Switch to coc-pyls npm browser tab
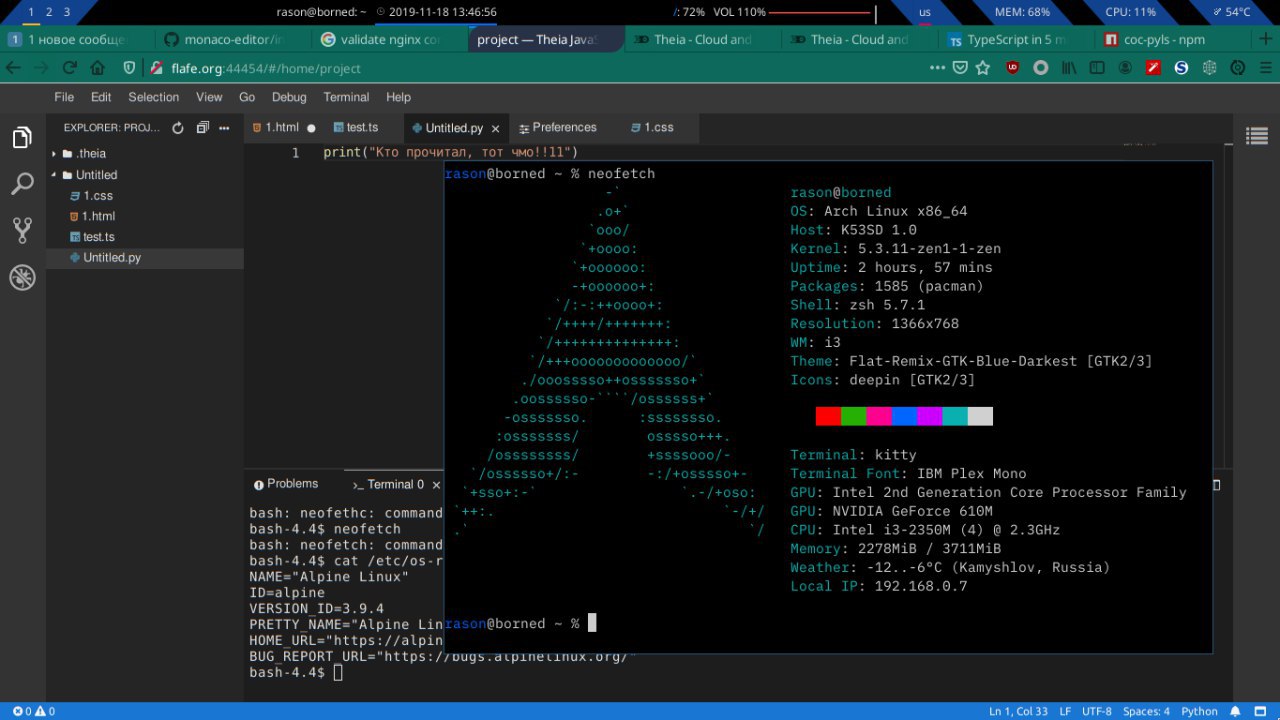This screenshot has width=1280, height=720. point(1174,40)
